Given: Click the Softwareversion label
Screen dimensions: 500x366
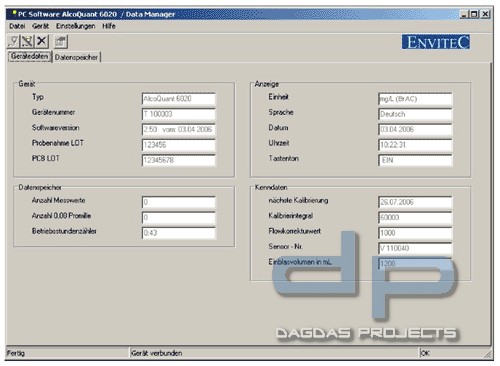Looking at the screenshot, I should 56,128.
